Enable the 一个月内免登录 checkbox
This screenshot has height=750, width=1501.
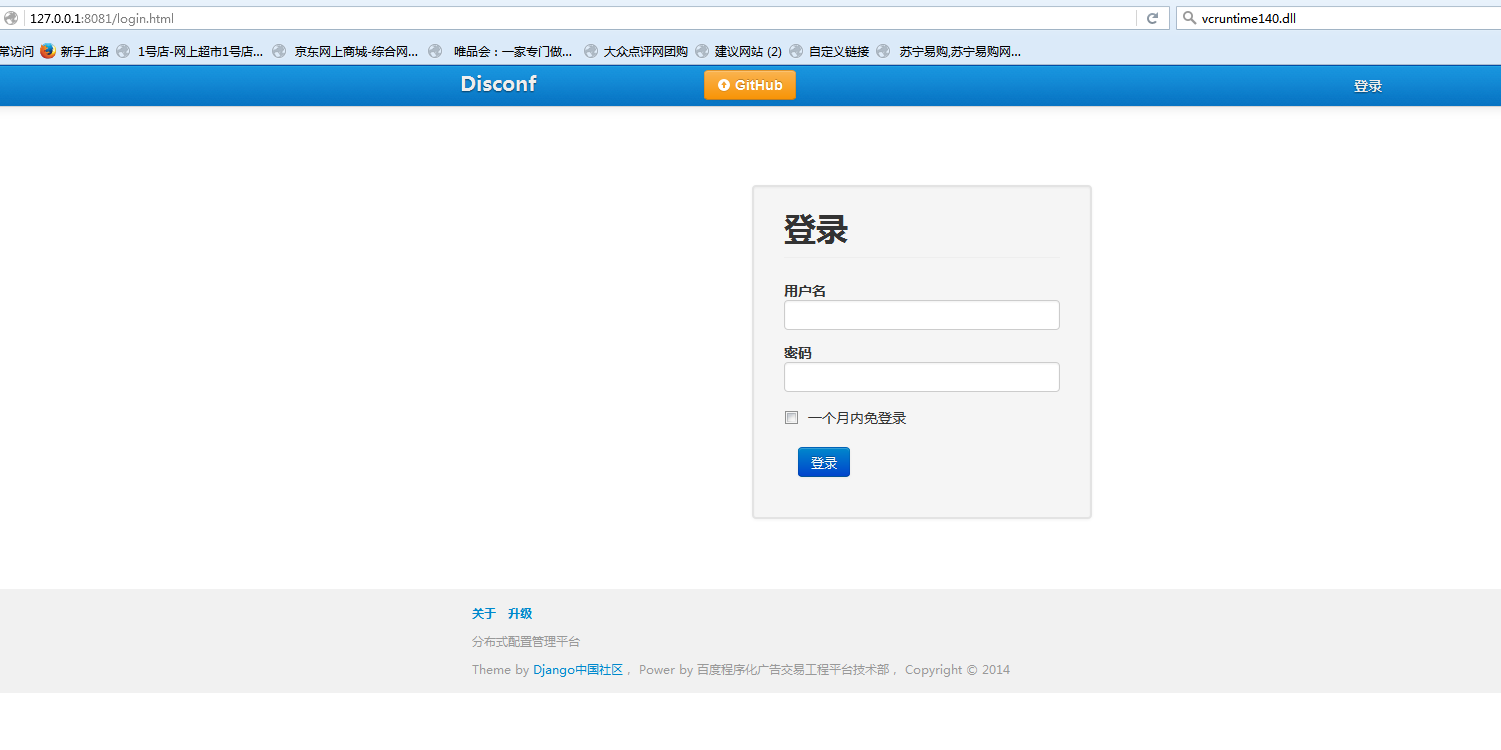coord(791,418)
